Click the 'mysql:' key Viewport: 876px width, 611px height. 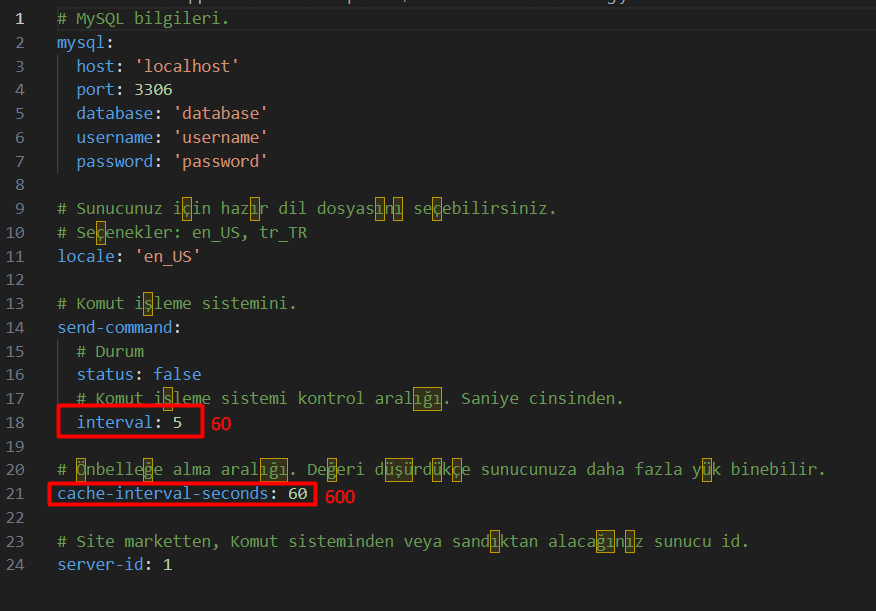click(x=85, y=43)
